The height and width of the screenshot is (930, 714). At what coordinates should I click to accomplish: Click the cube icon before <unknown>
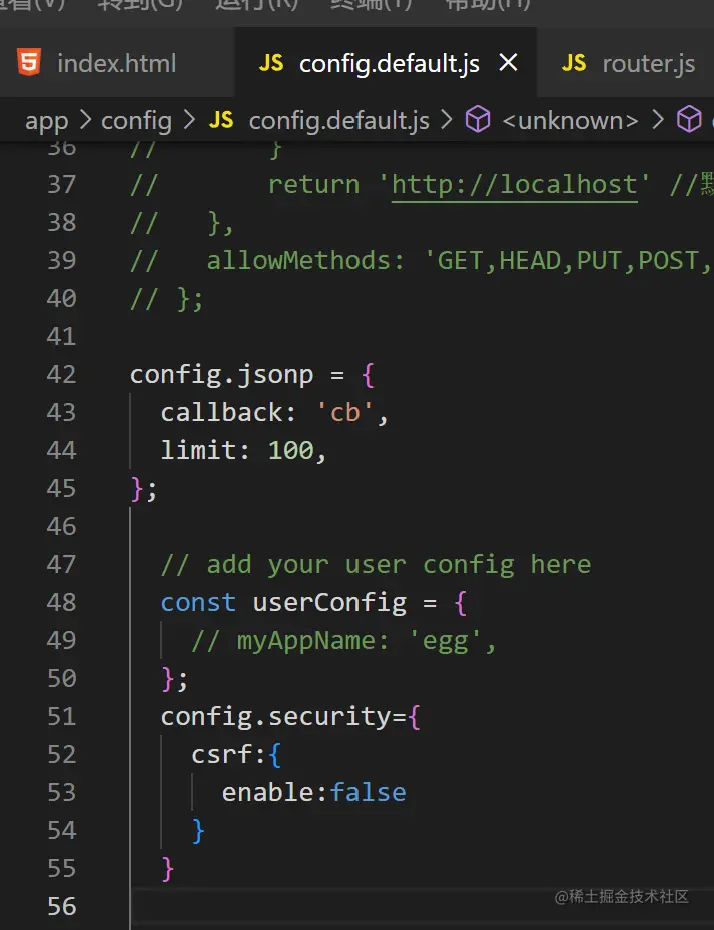click(478, 120)
